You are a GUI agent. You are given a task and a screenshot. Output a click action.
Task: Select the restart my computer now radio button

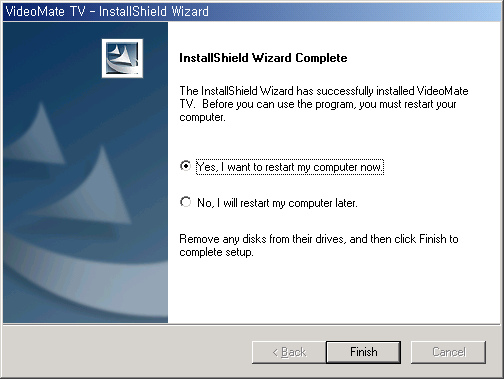tap(185, 166)
